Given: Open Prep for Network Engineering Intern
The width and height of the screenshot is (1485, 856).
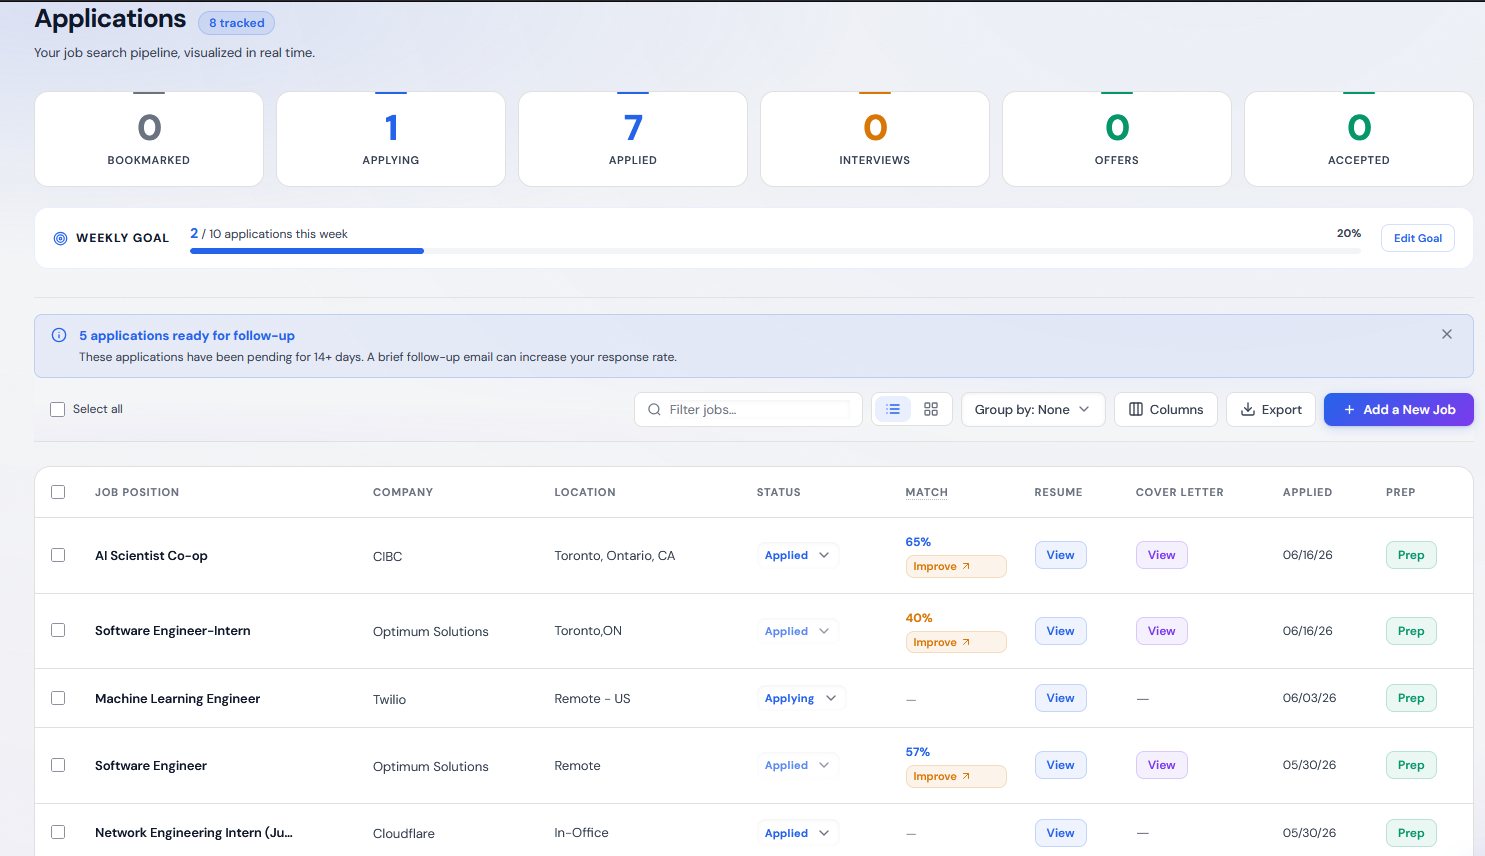Looking at the screenshot, I should (1411, 833).
